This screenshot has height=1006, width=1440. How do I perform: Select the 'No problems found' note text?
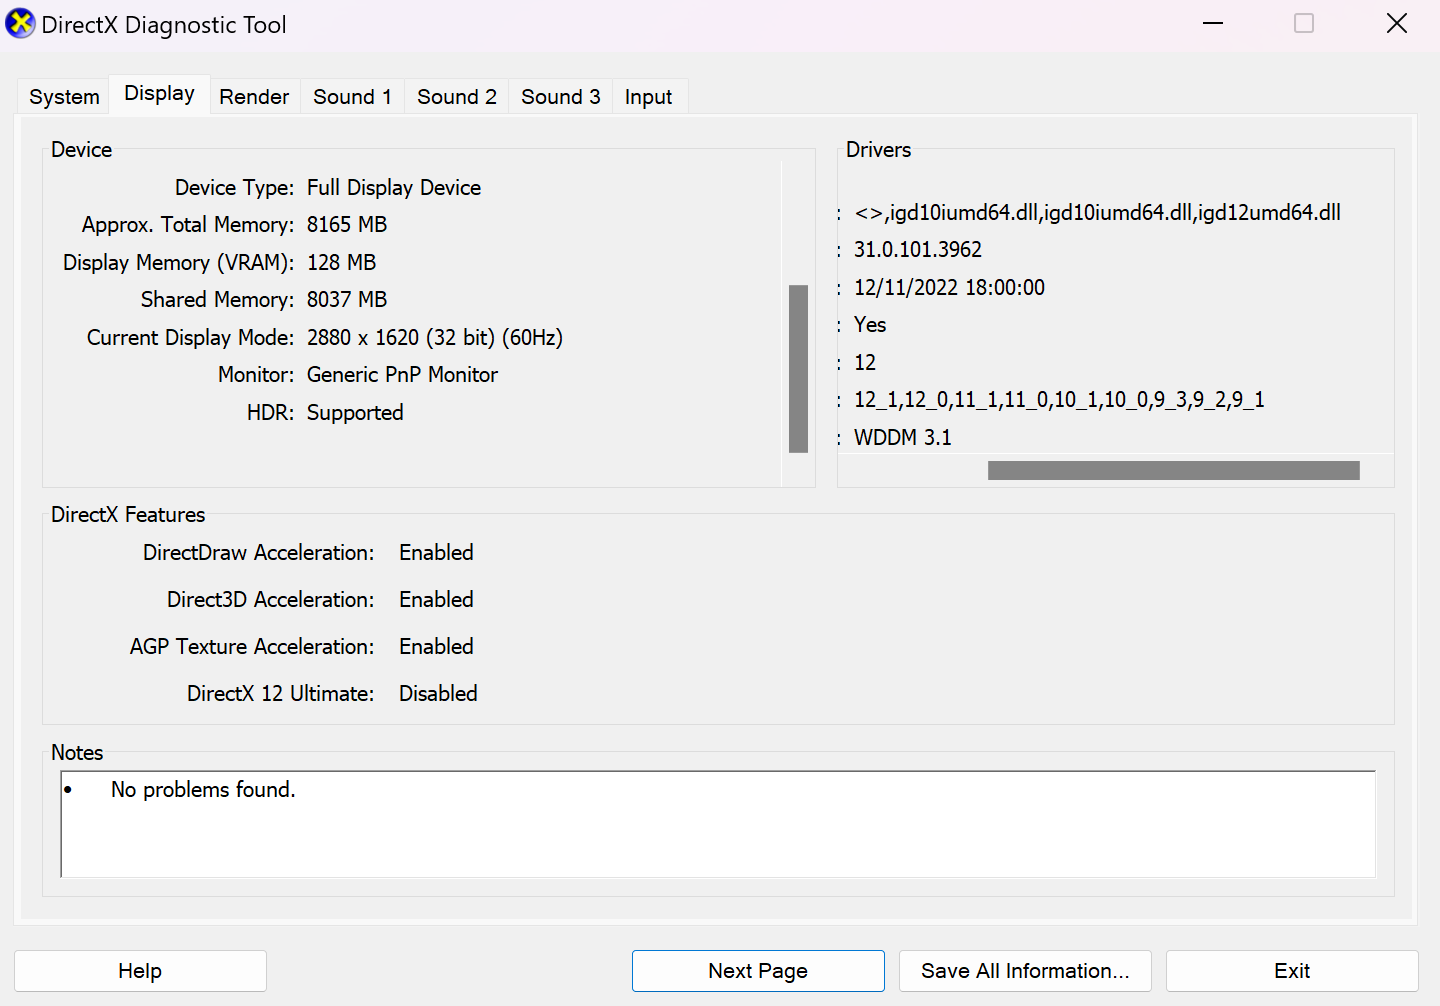pos(202,789)
